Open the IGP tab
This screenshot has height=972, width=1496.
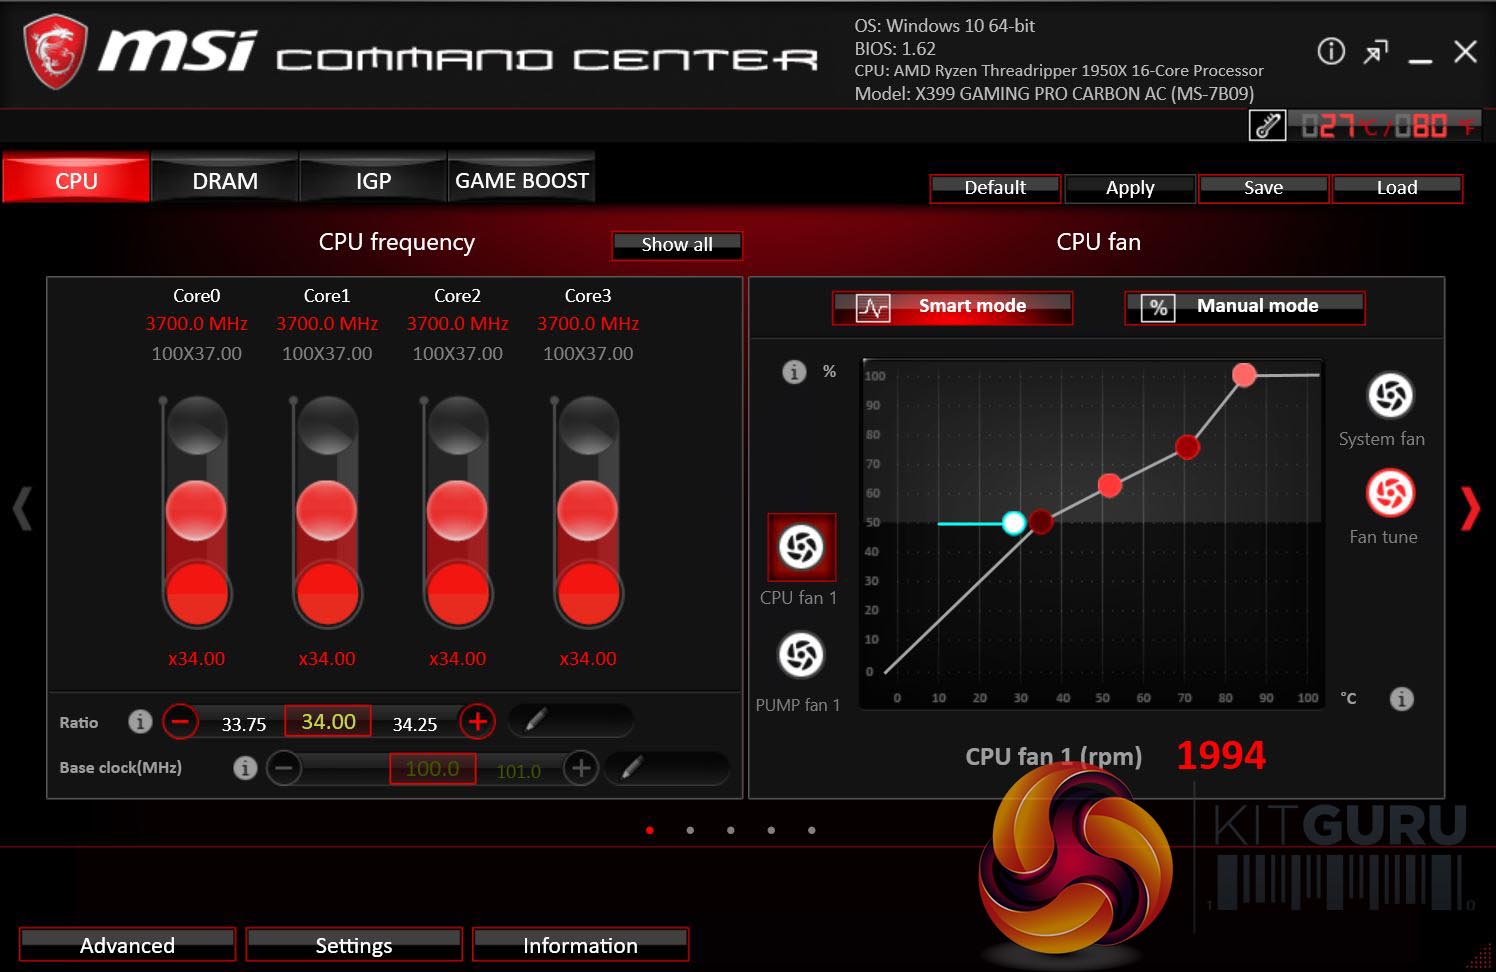click(373, 179)
